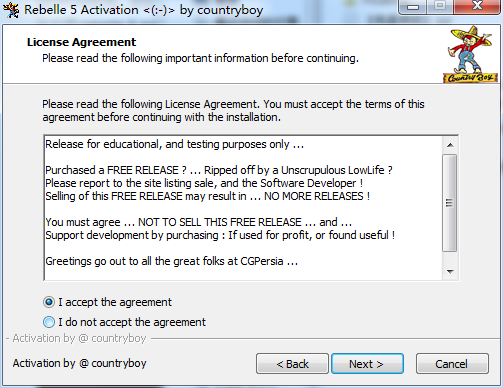
Task: Click the Country Boy mascot logo
Action: point(471,55)
